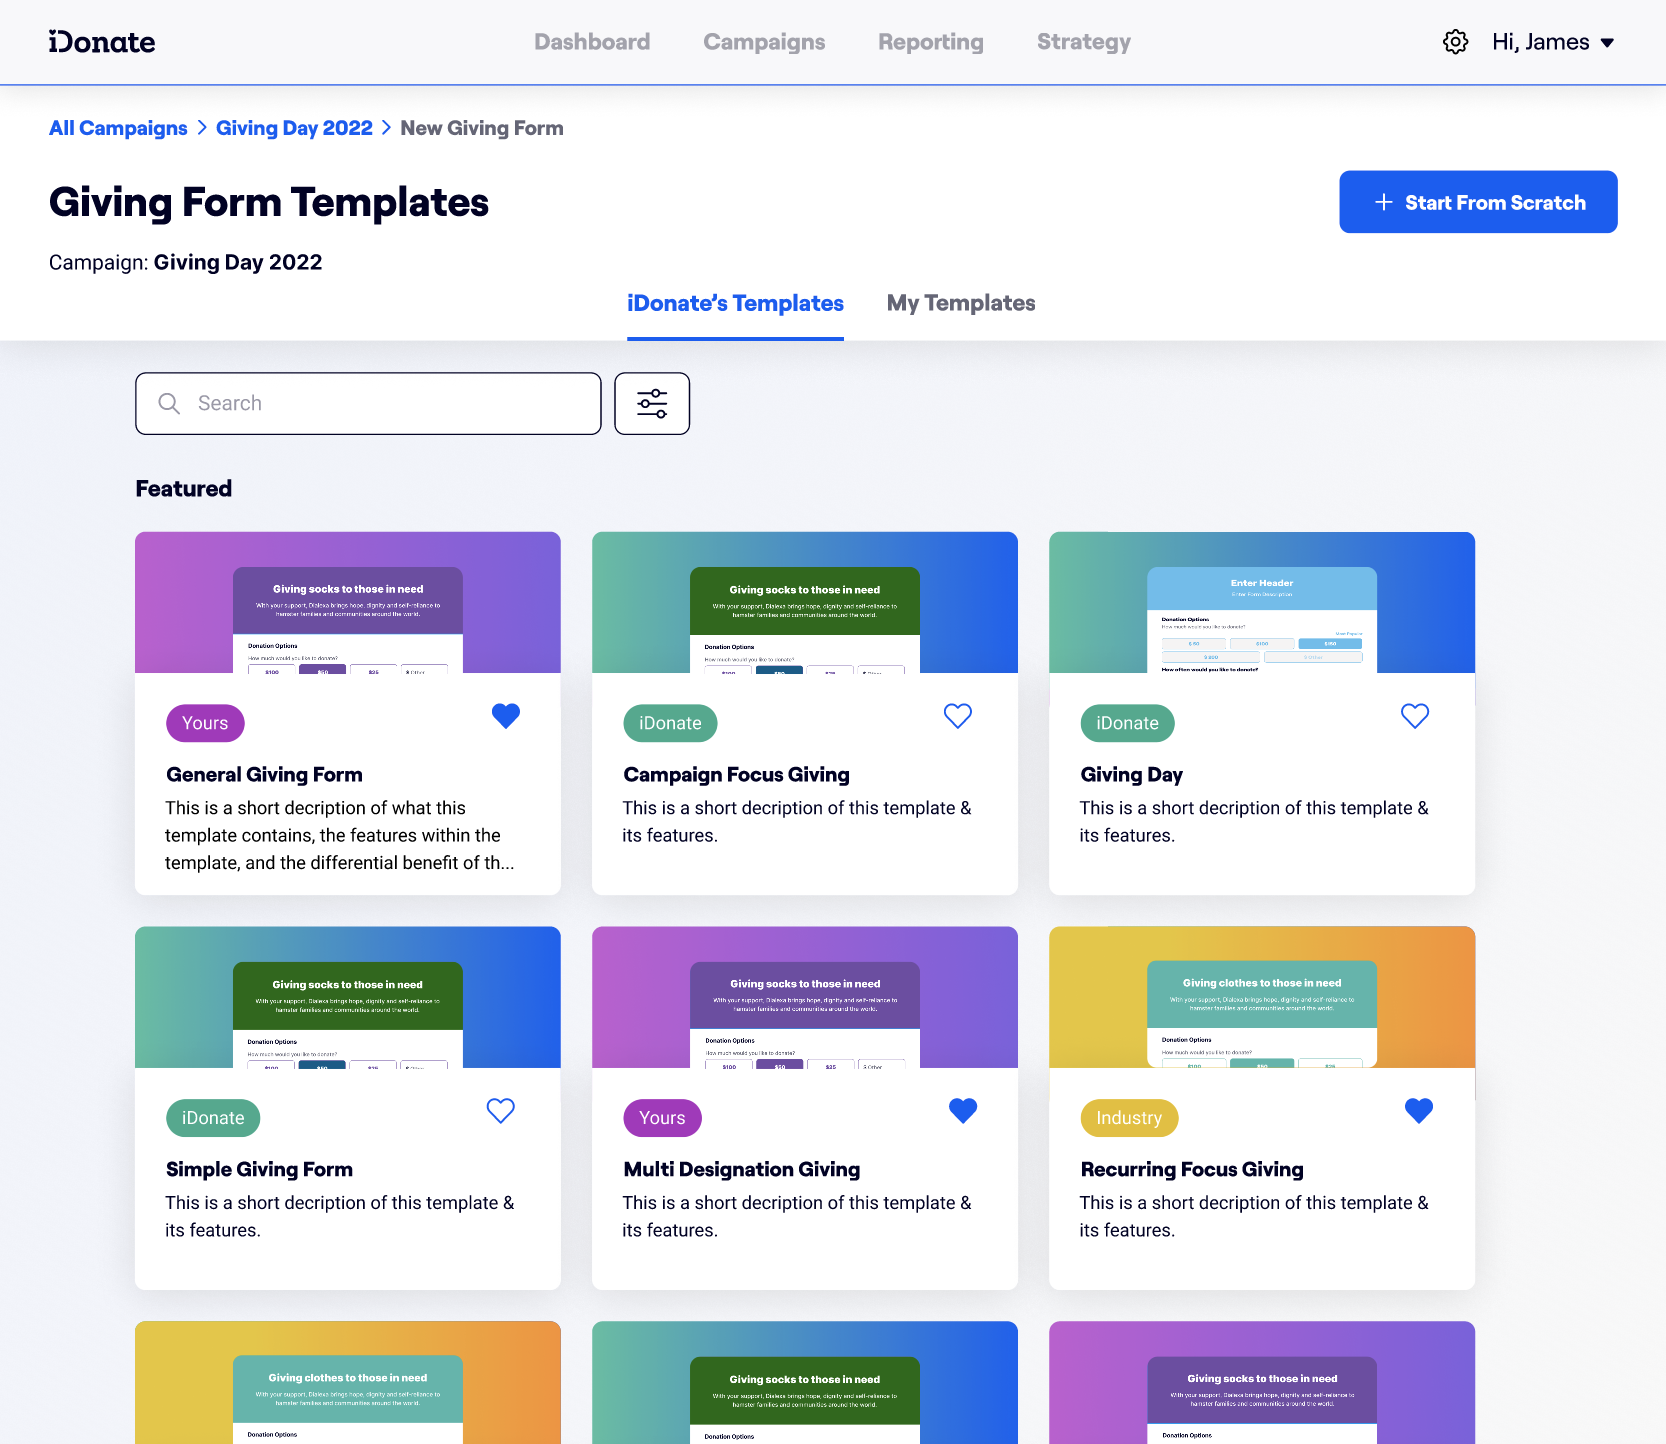Follow the Giving Day 2022 breadcrumb link
Viewport: 1666px width, 1444px height.
(x=294, y=128)
